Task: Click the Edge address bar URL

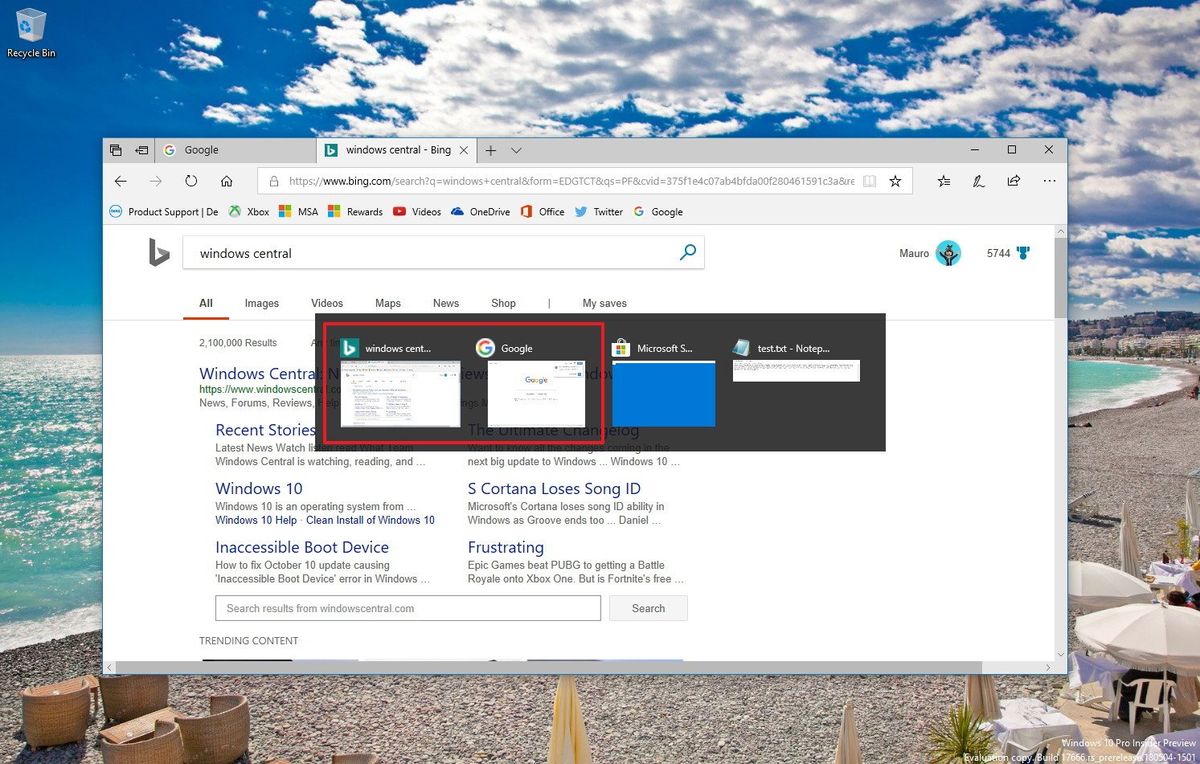Action: click(570, 181)
